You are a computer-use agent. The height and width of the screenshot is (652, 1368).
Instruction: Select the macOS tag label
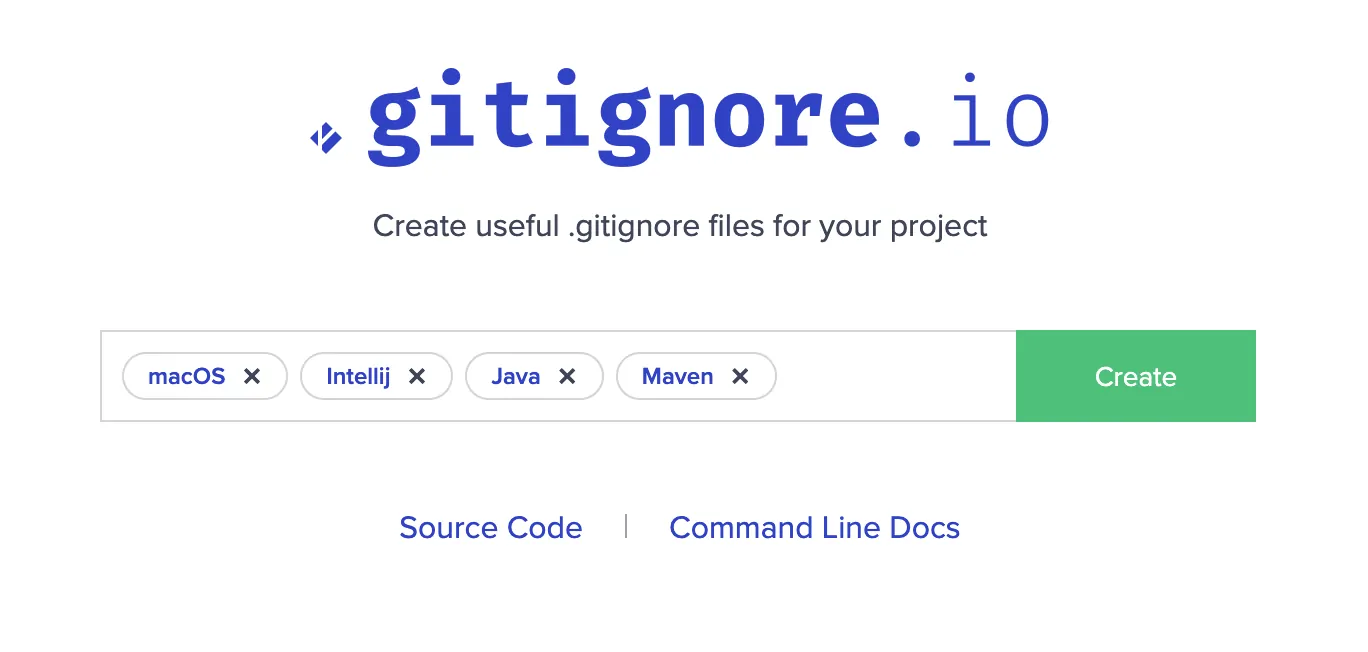187,377
